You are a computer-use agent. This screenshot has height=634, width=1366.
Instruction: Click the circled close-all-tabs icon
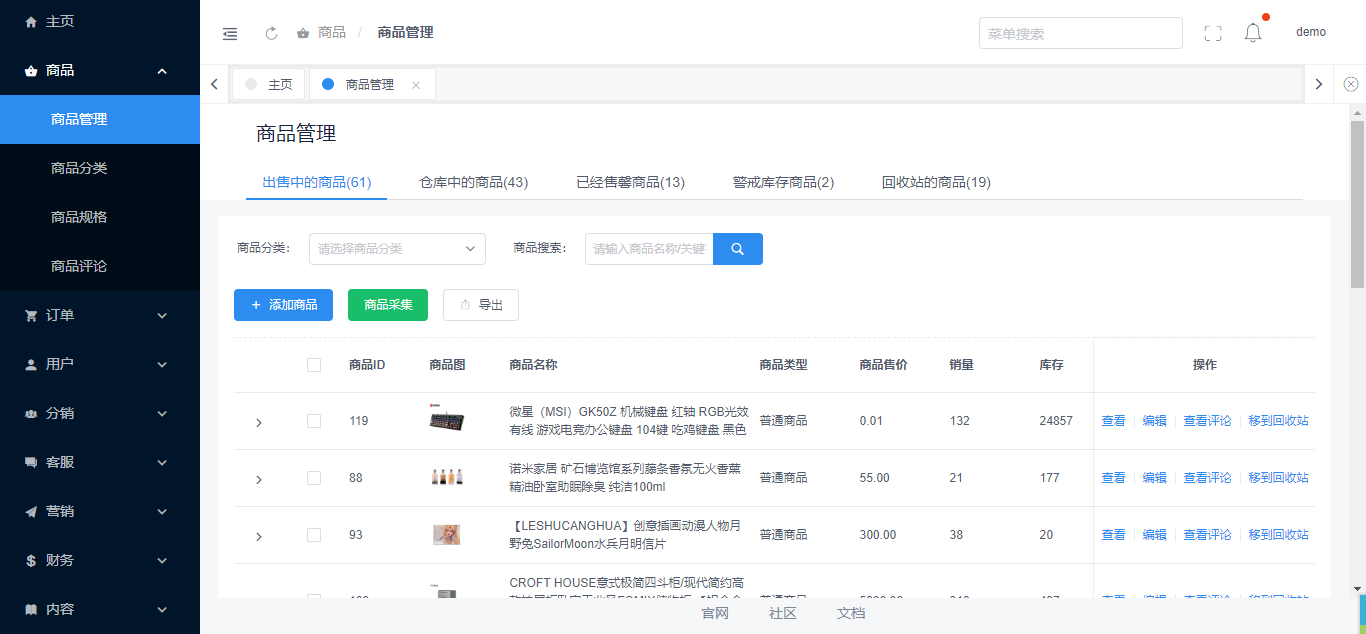pos(1351,84)
